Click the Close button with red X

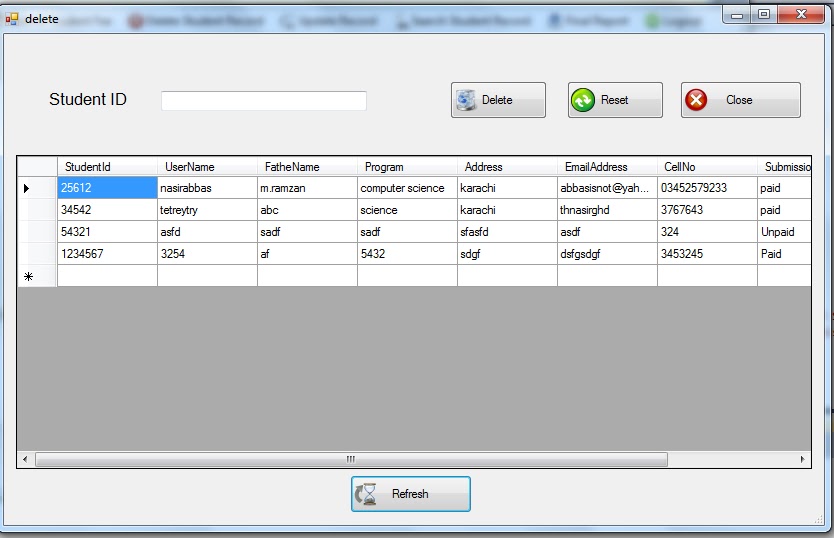741,100
